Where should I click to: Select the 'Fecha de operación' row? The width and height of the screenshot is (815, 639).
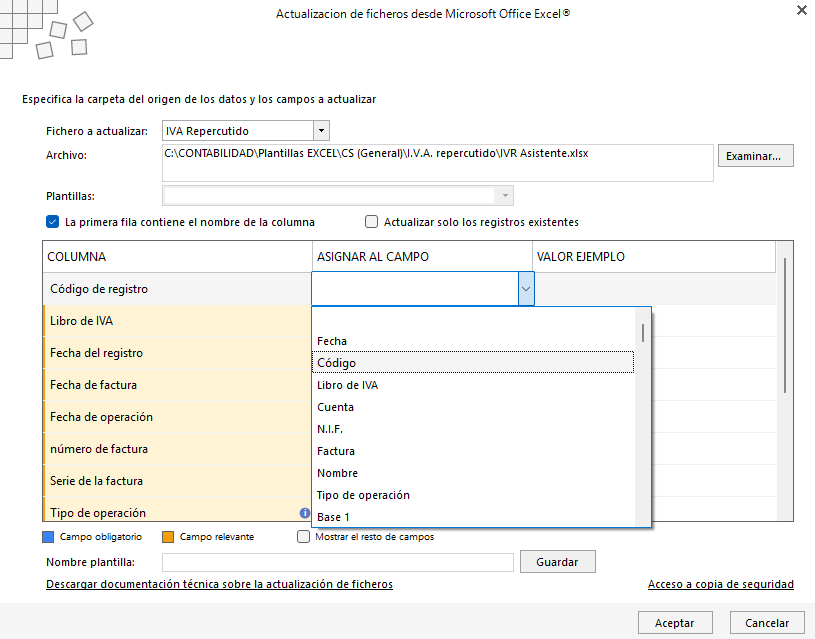(x=177, y=417)
